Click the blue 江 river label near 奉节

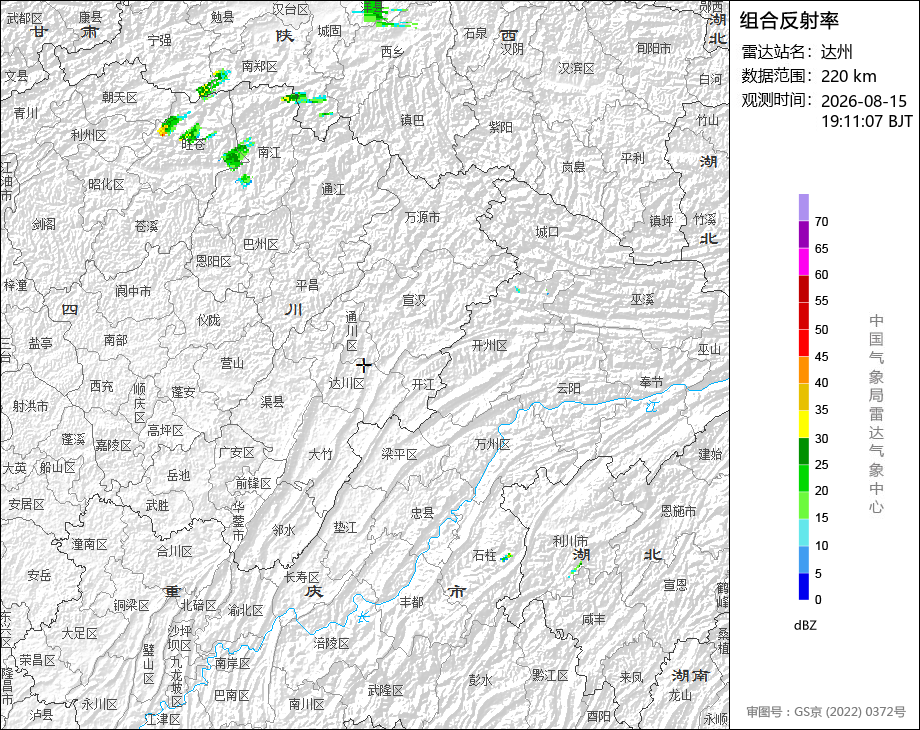pos(652,405)
